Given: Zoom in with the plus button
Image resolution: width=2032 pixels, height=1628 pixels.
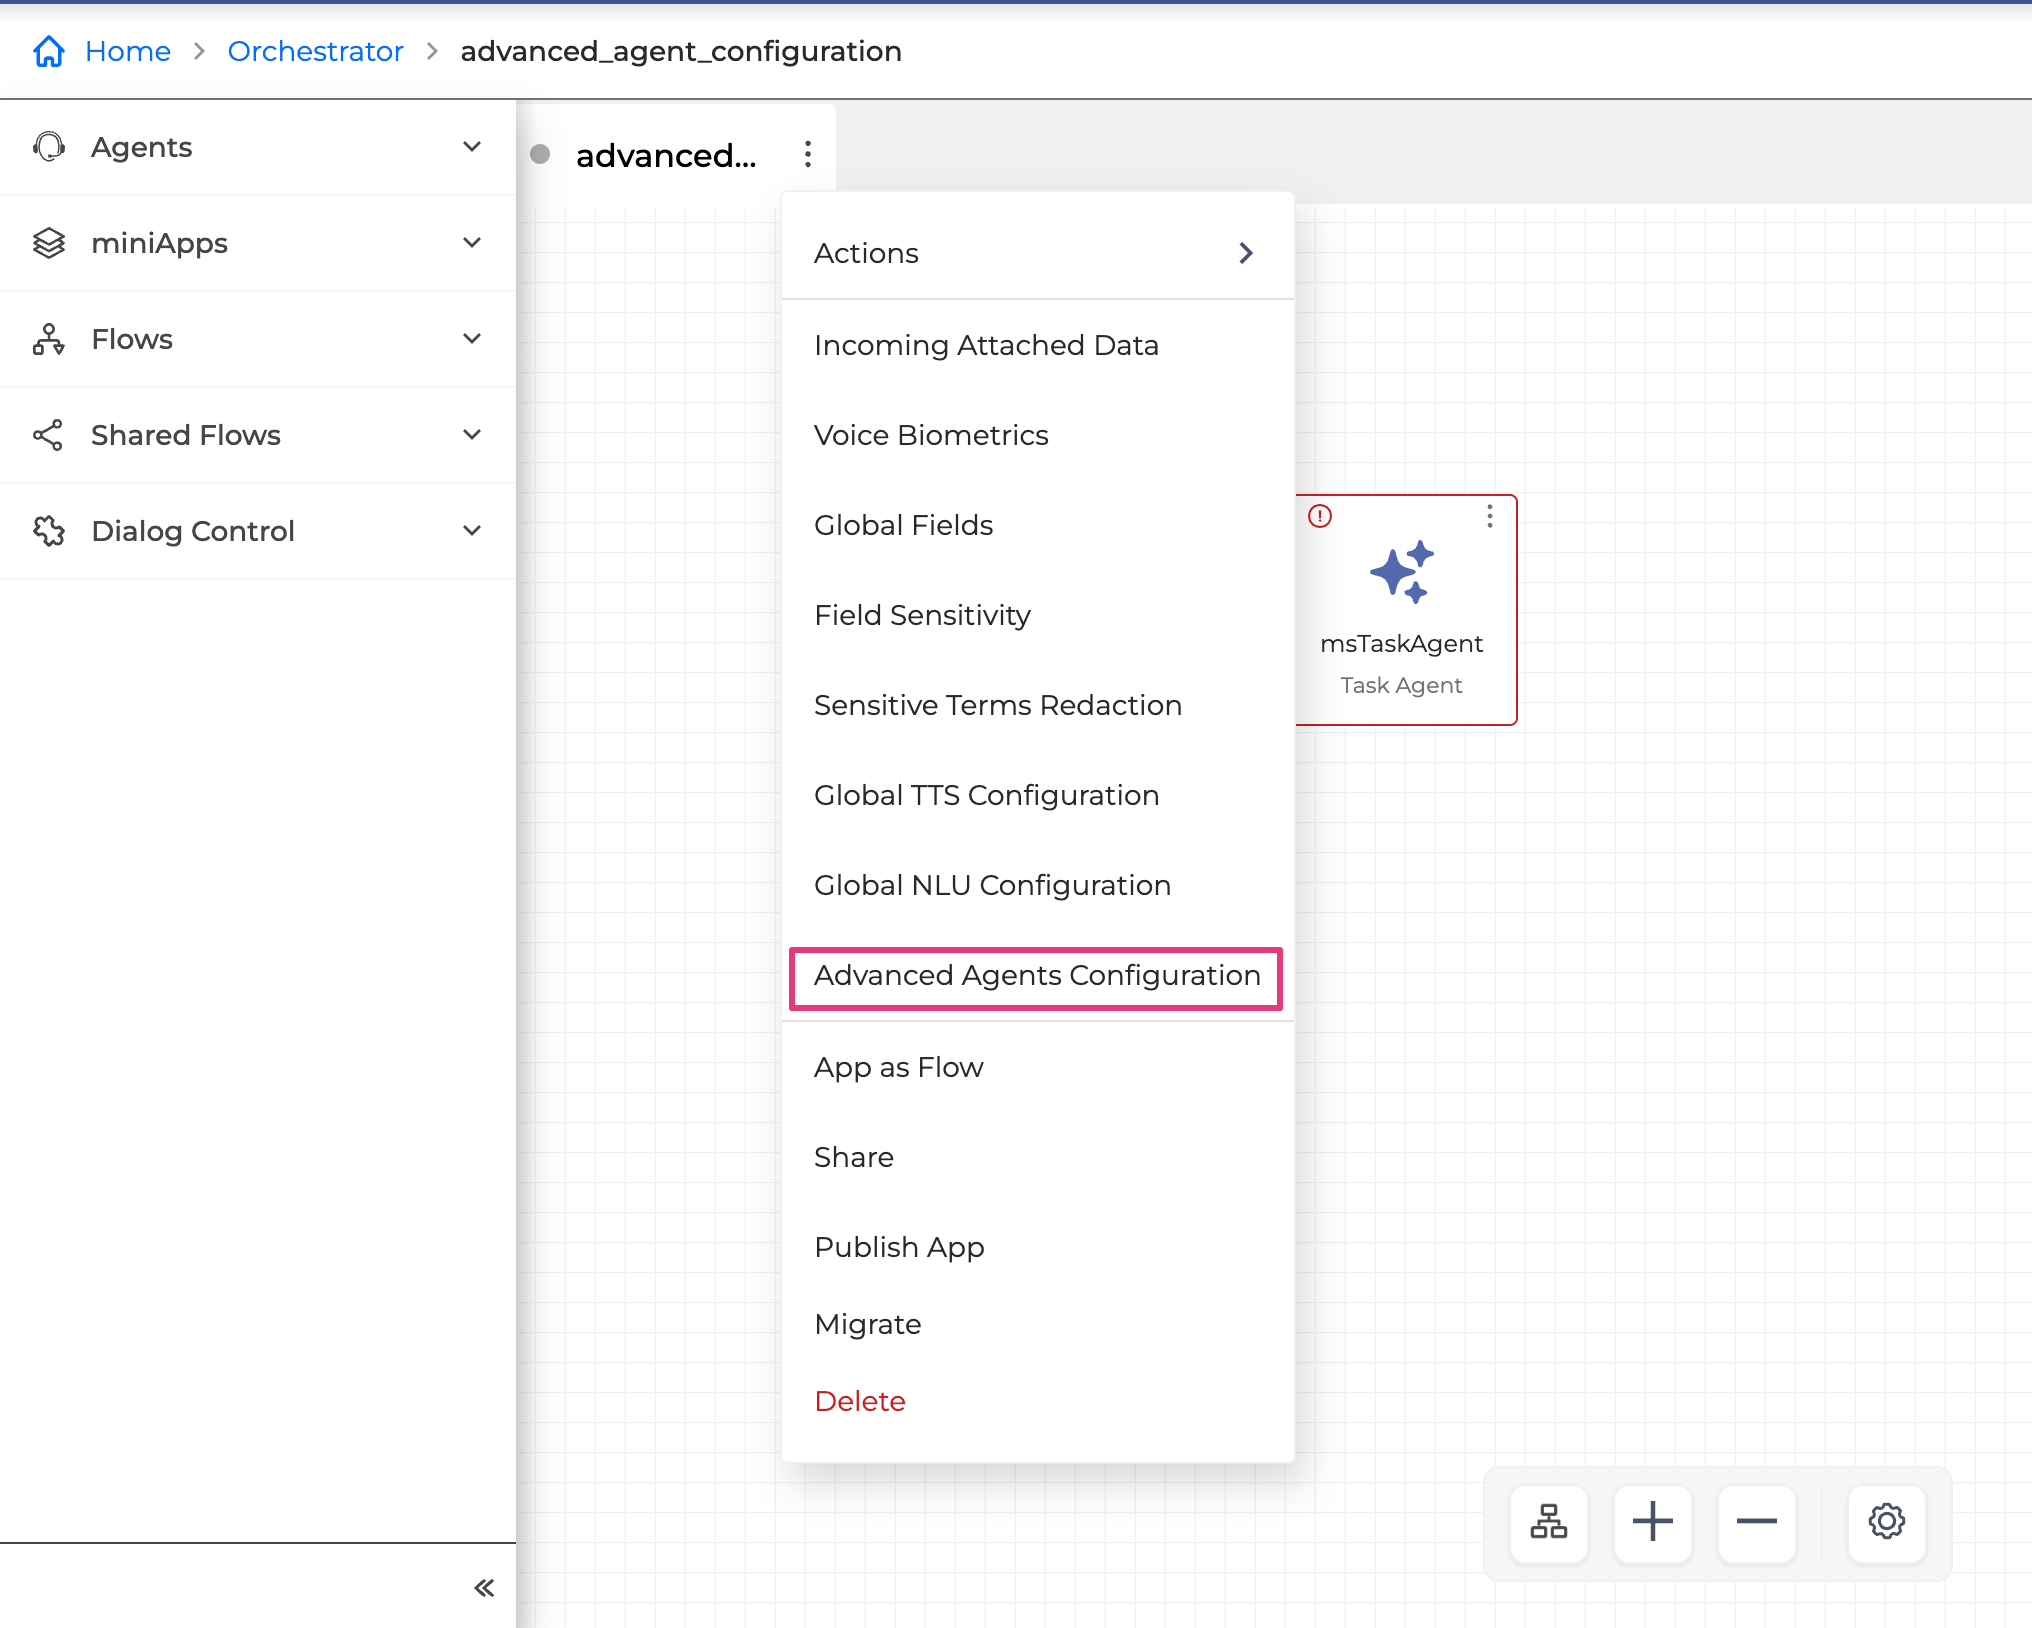Looking at the screenshot, I should click(x=1653, y=1522).
